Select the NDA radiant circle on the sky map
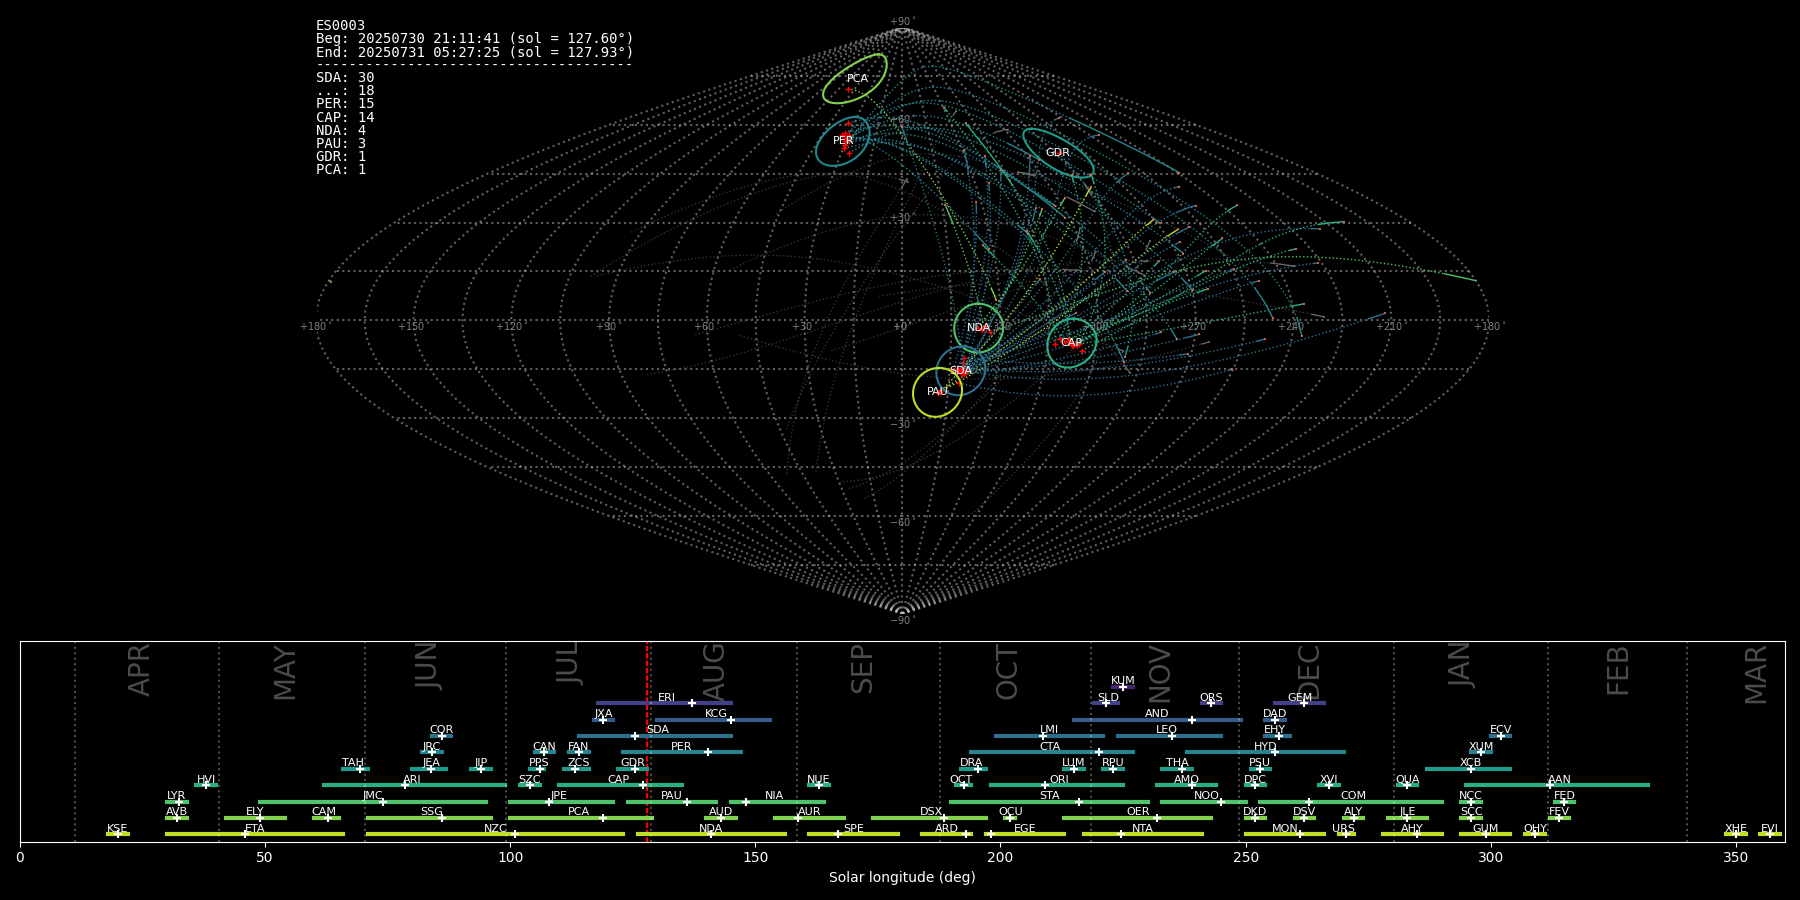This screenshot has width=1800, height=900. (978, 328)
